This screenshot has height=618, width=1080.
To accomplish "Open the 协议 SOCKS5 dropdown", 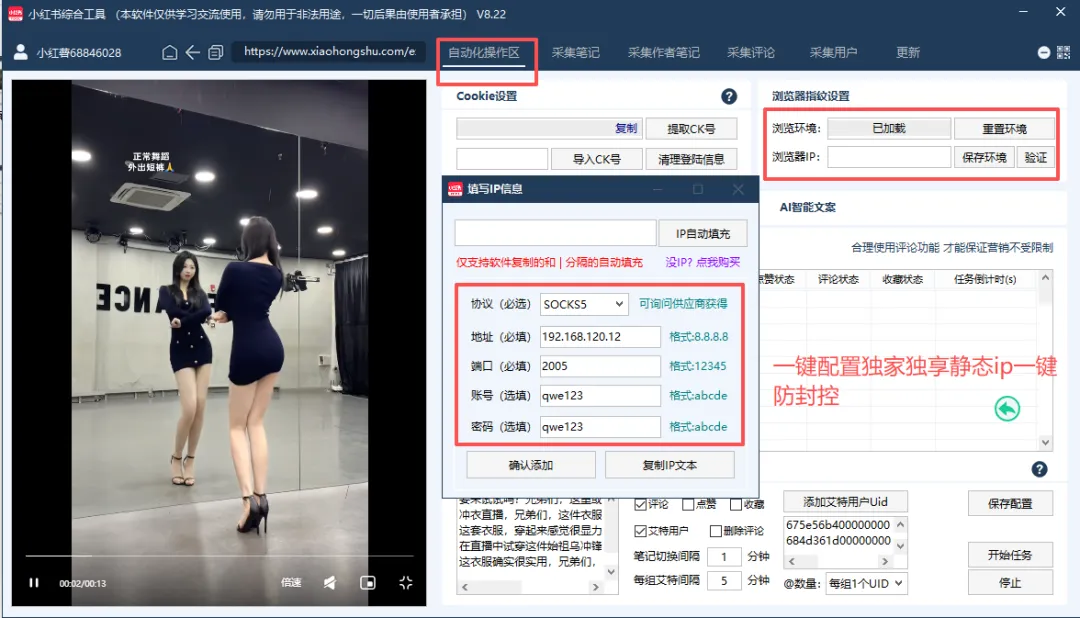I will [x=583, y=304].
